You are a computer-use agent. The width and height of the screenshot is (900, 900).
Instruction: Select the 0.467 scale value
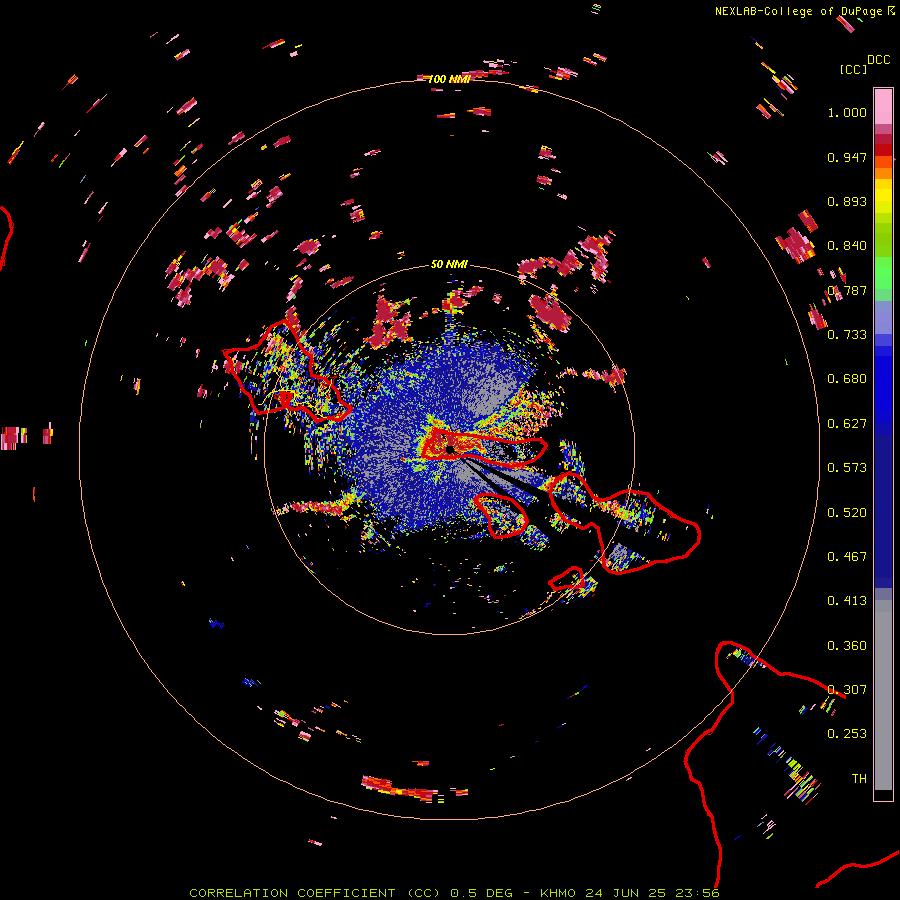point(847,557)
